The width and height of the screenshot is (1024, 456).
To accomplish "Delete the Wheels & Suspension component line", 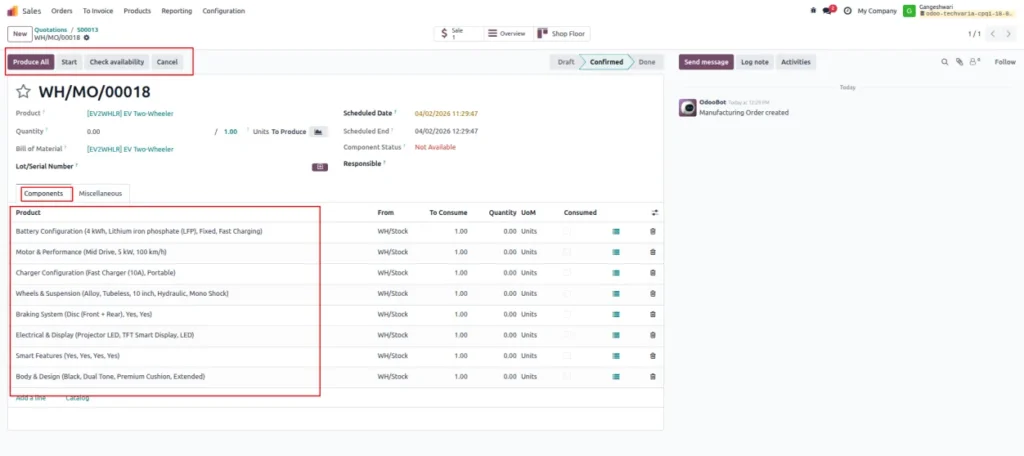I will (652, 293).
